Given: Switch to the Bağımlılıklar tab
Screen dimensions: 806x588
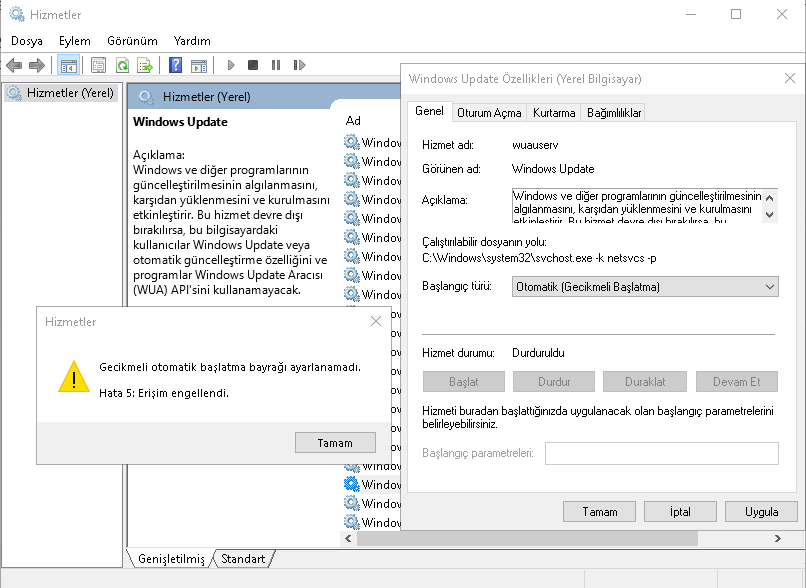Looking at the screenshot, I should (x=614, y=113).
